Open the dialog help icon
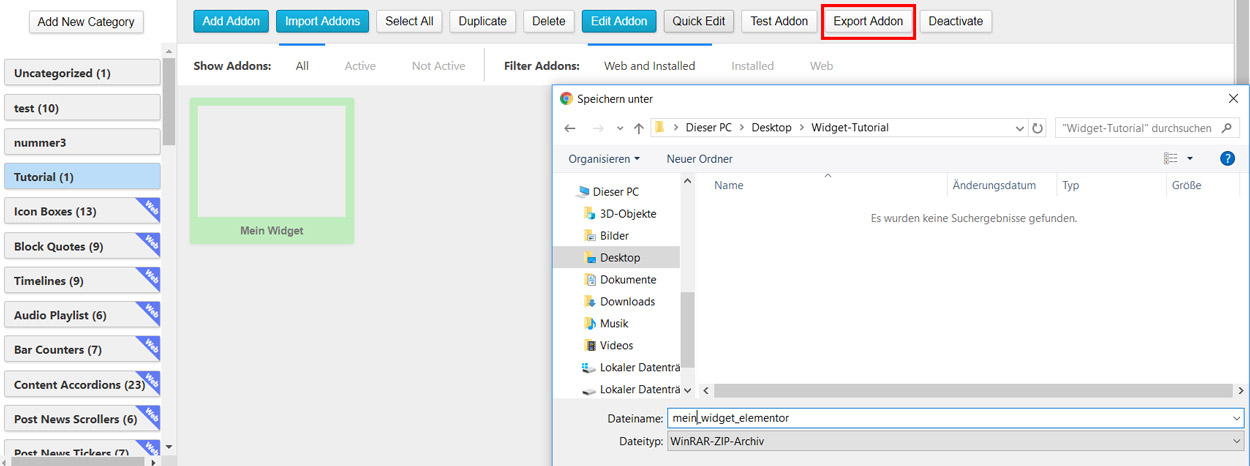The width and height of the screenshot is (1250, 466). click(x=1227, y=159)
